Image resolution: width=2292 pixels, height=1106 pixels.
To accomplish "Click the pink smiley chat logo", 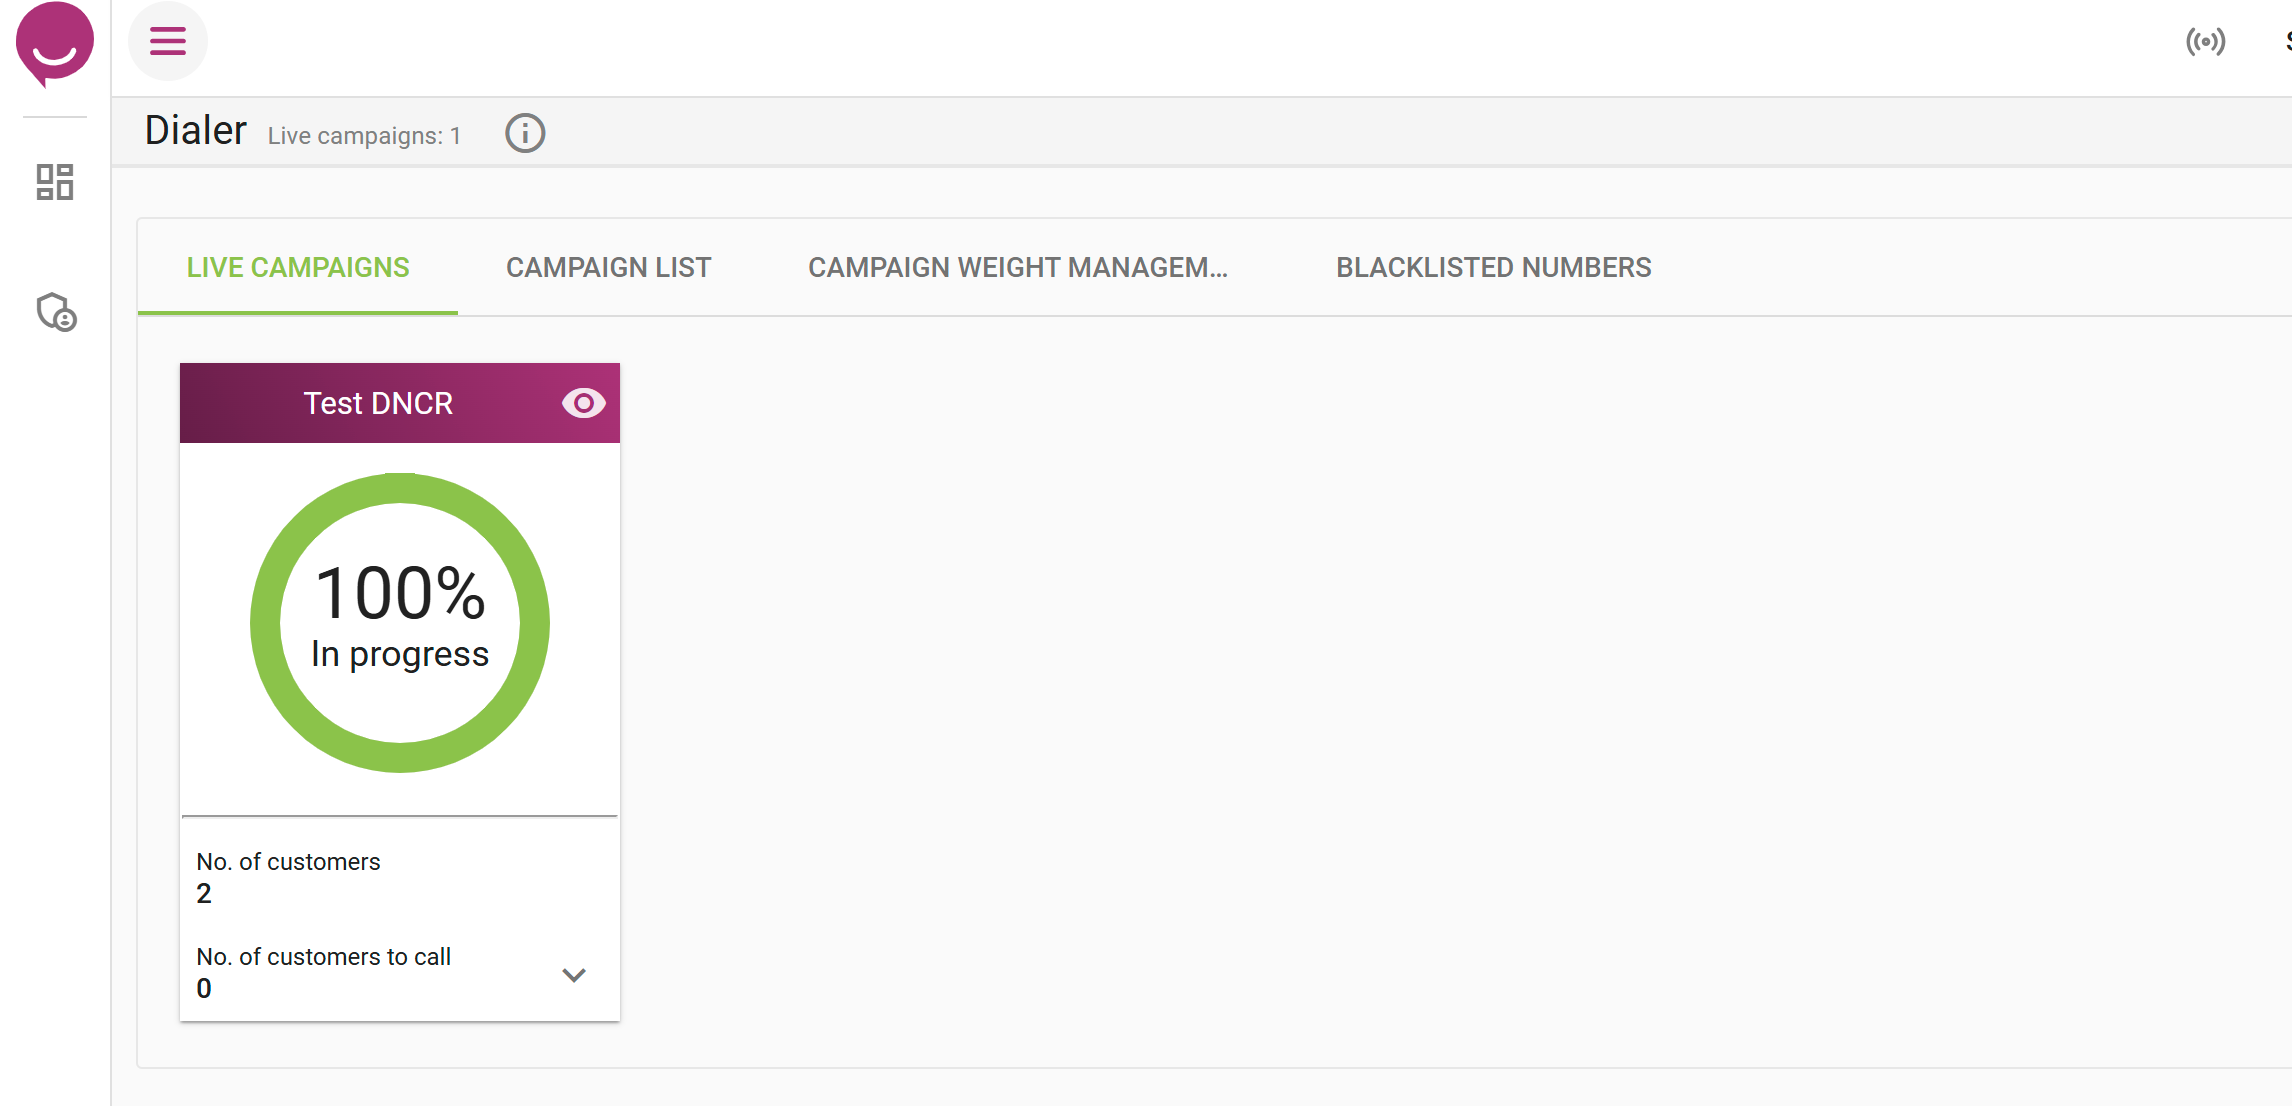I will [55, 43].
